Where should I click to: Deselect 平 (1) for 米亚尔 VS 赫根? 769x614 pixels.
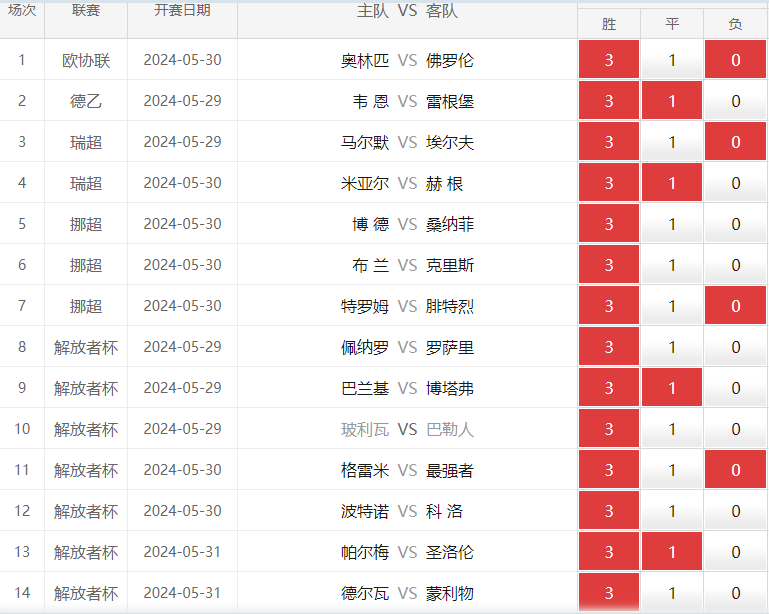(672, 183)
